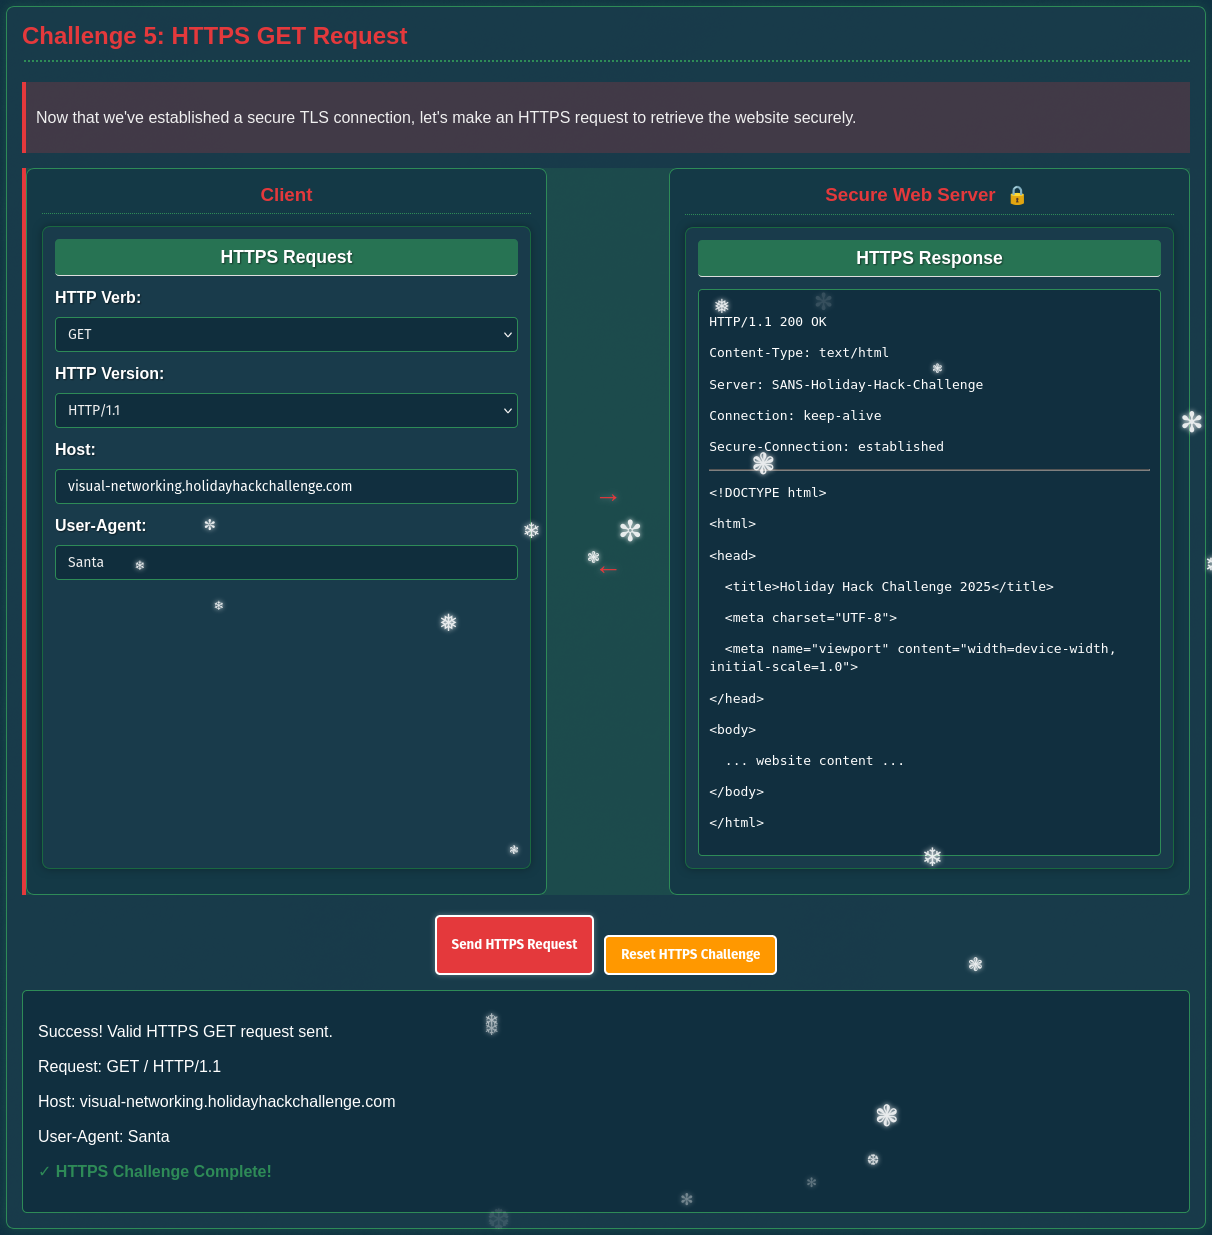Click the HTTPS Challenge Complete message
This screenshot has height=1235, width=1212.
[163, 1171]
